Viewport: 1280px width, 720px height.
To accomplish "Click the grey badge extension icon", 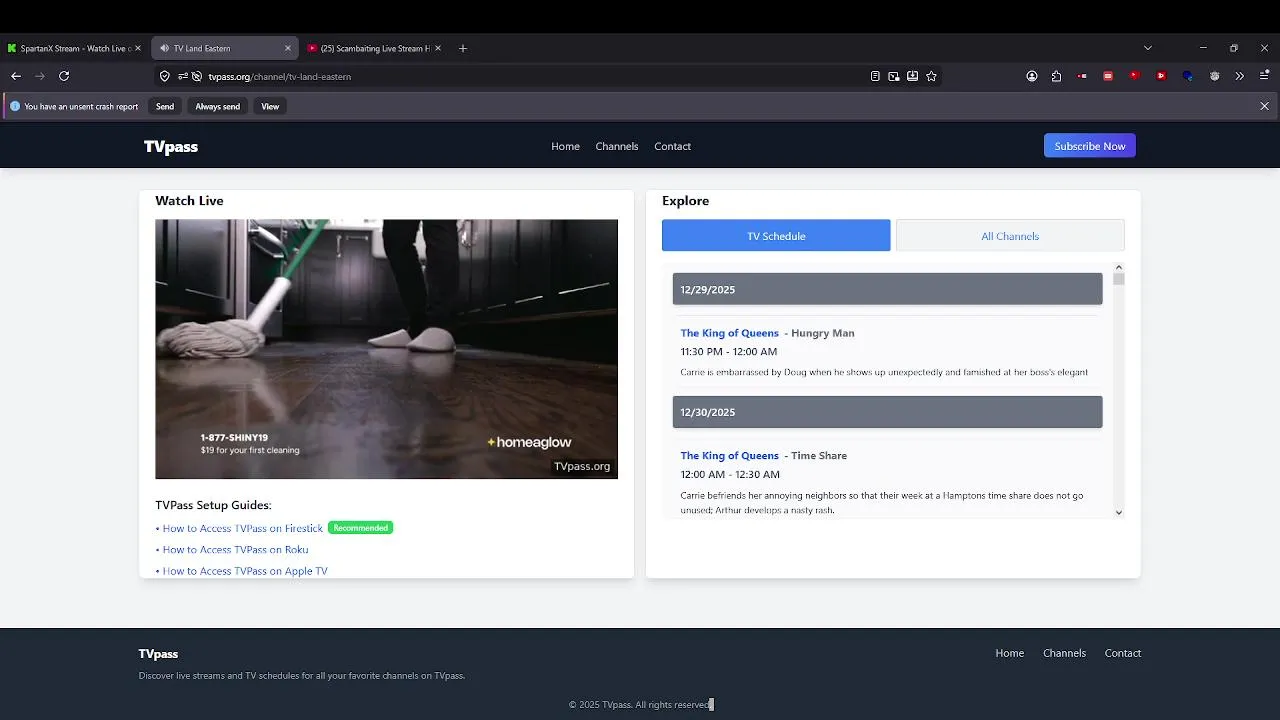I will [1215, 76].
